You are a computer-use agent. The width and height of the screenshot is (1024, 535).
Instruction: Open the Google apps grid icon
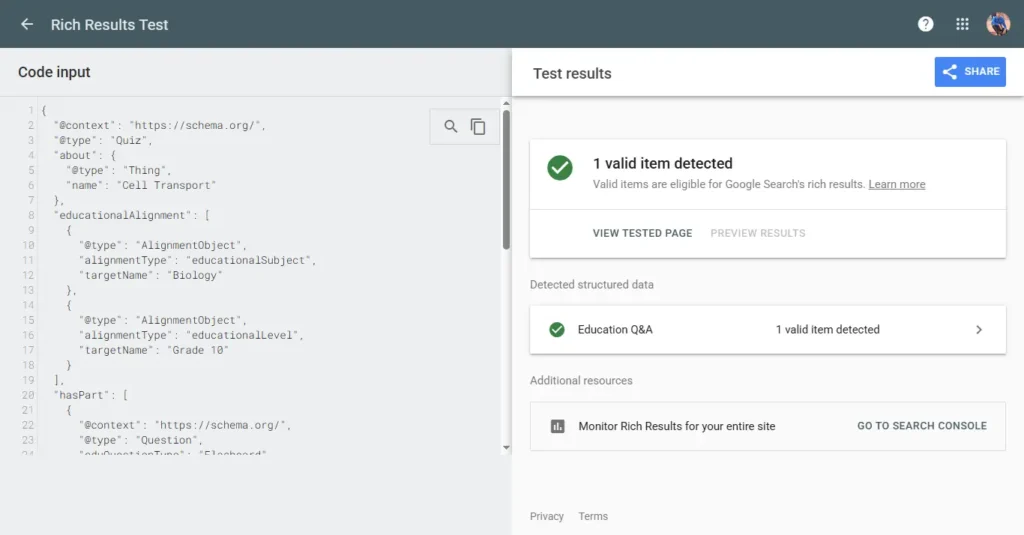pos(962,24)
